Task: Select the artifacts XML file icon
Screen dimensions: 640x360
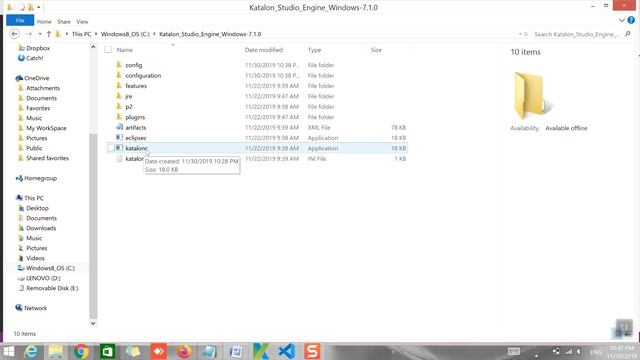Action: [x=119, y=127]
